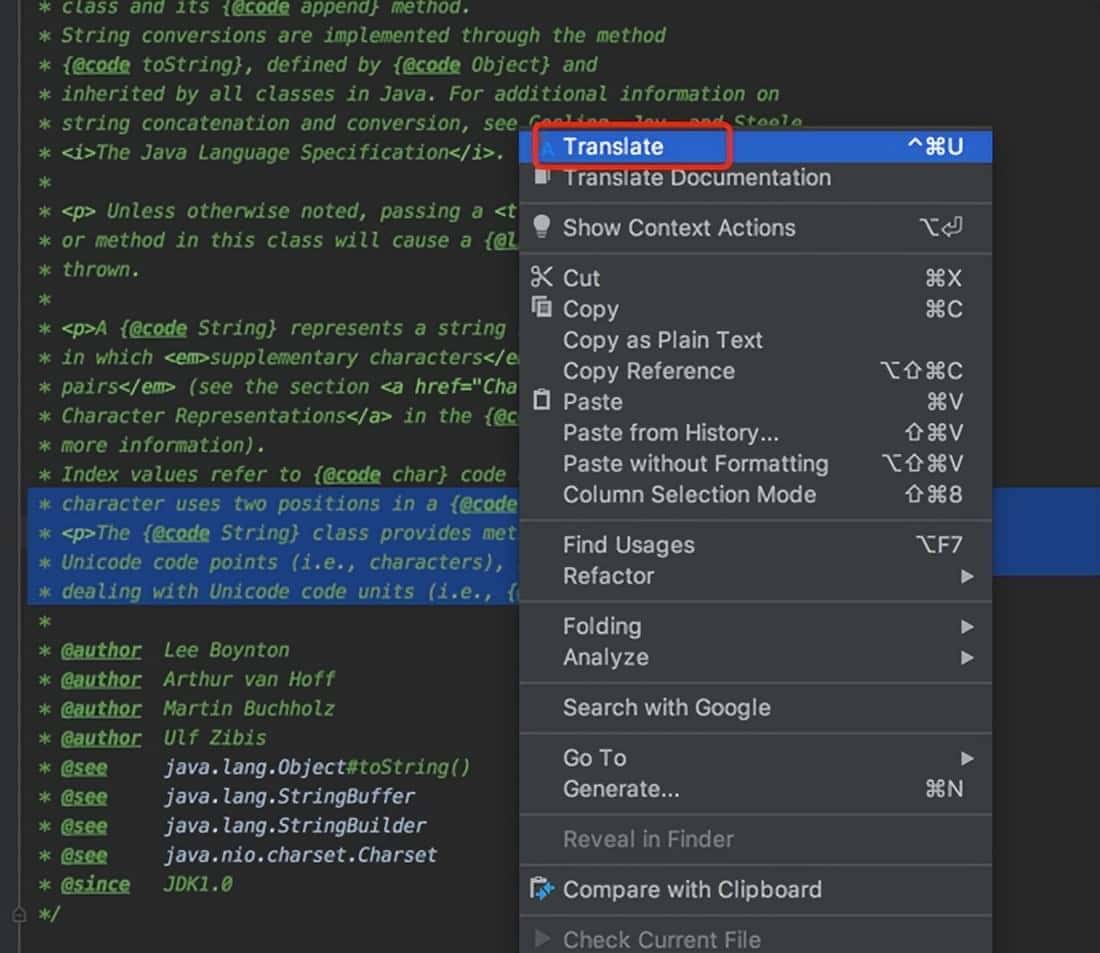Click the @since tag in Javadoc
Screen dimensions: 1100x953
(95, 884)
